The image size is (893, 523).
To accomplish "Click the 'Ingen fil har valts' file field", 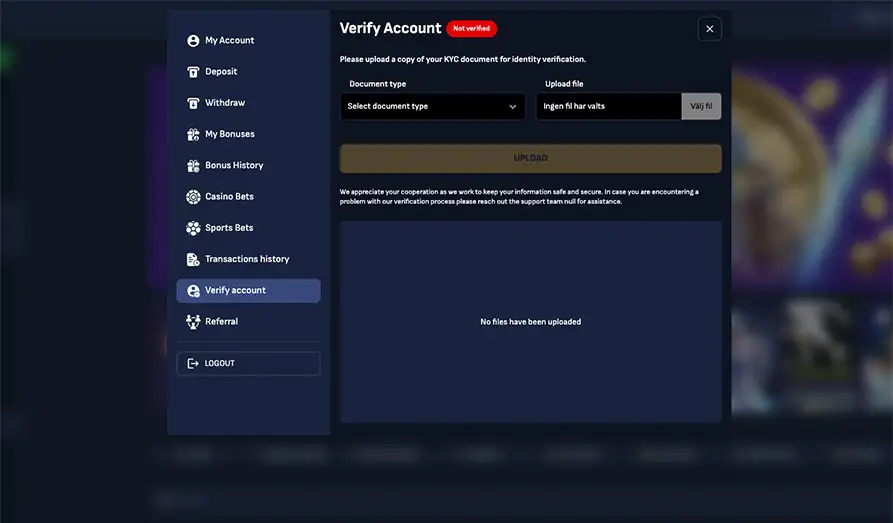I will tap(608, 107).
